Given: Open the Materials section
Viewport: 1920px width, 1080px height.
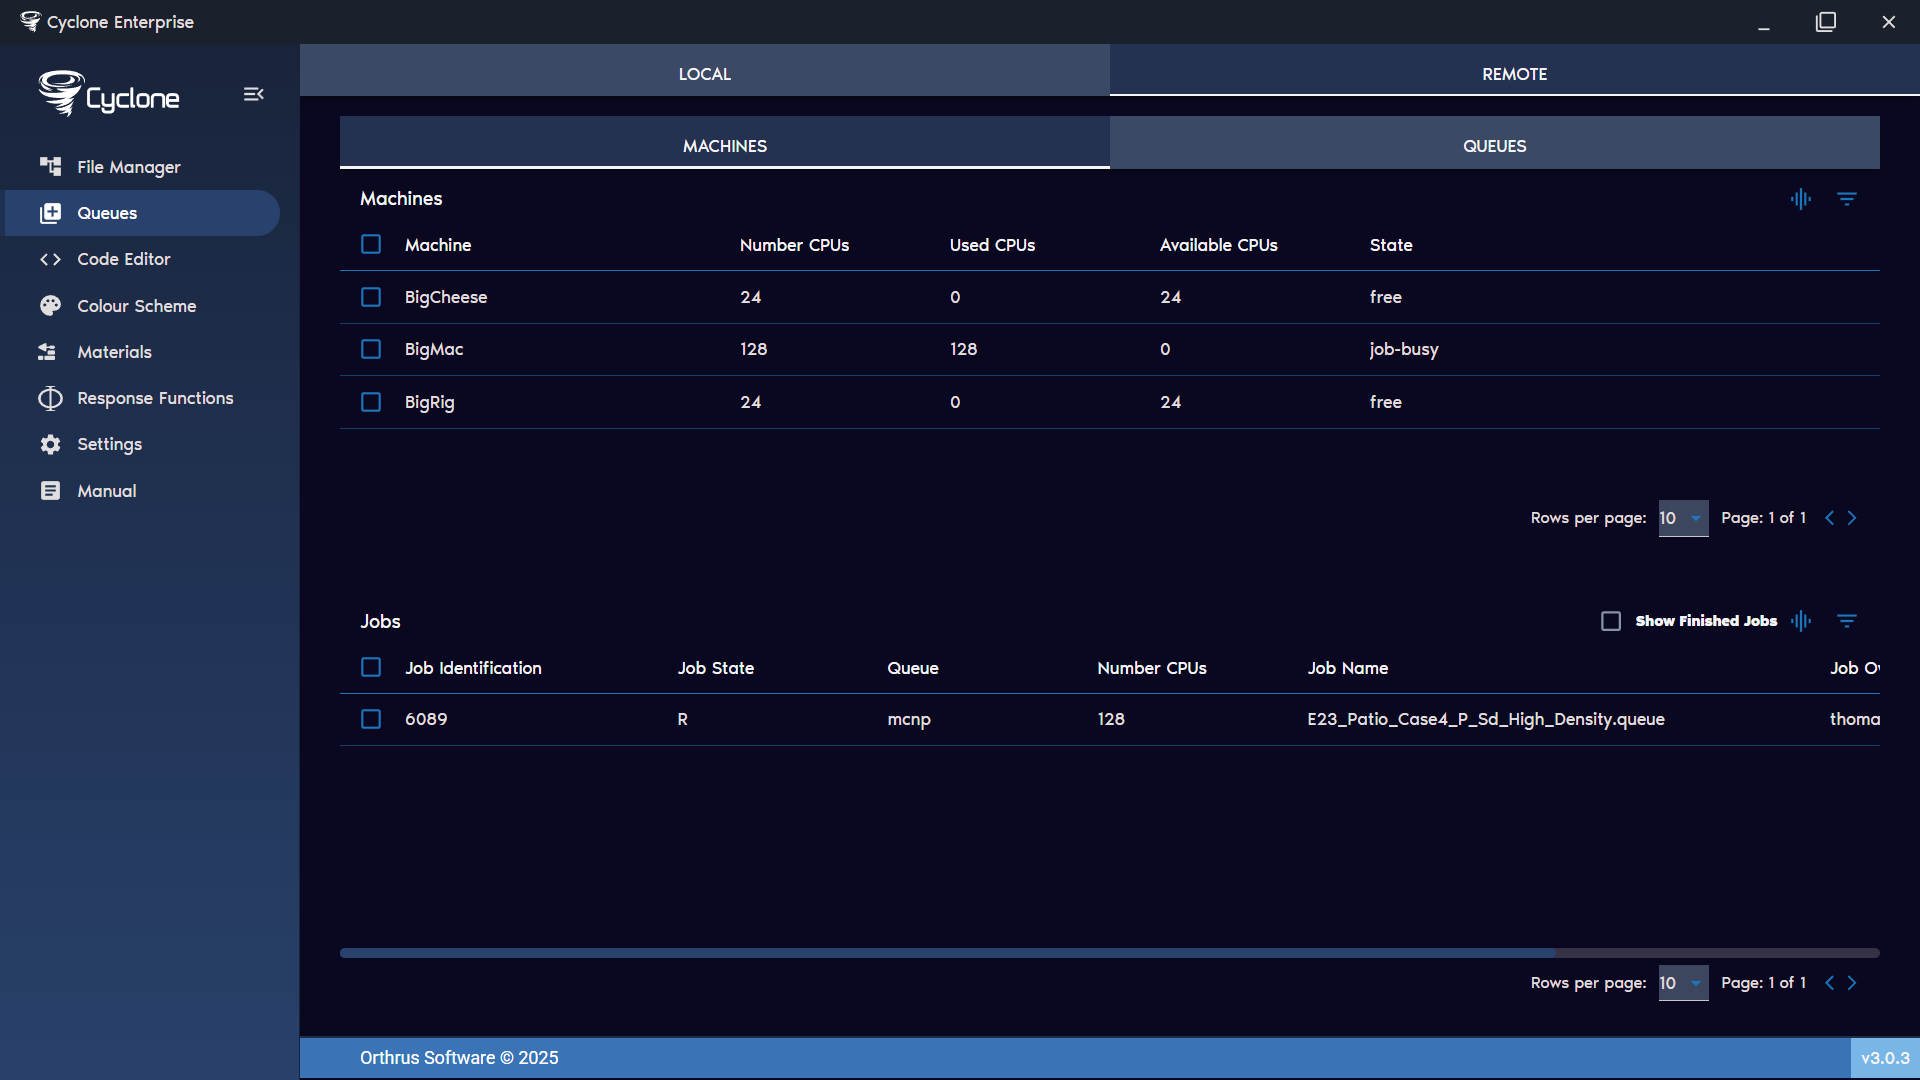Looking at the screenshot, I should point(114,352).
